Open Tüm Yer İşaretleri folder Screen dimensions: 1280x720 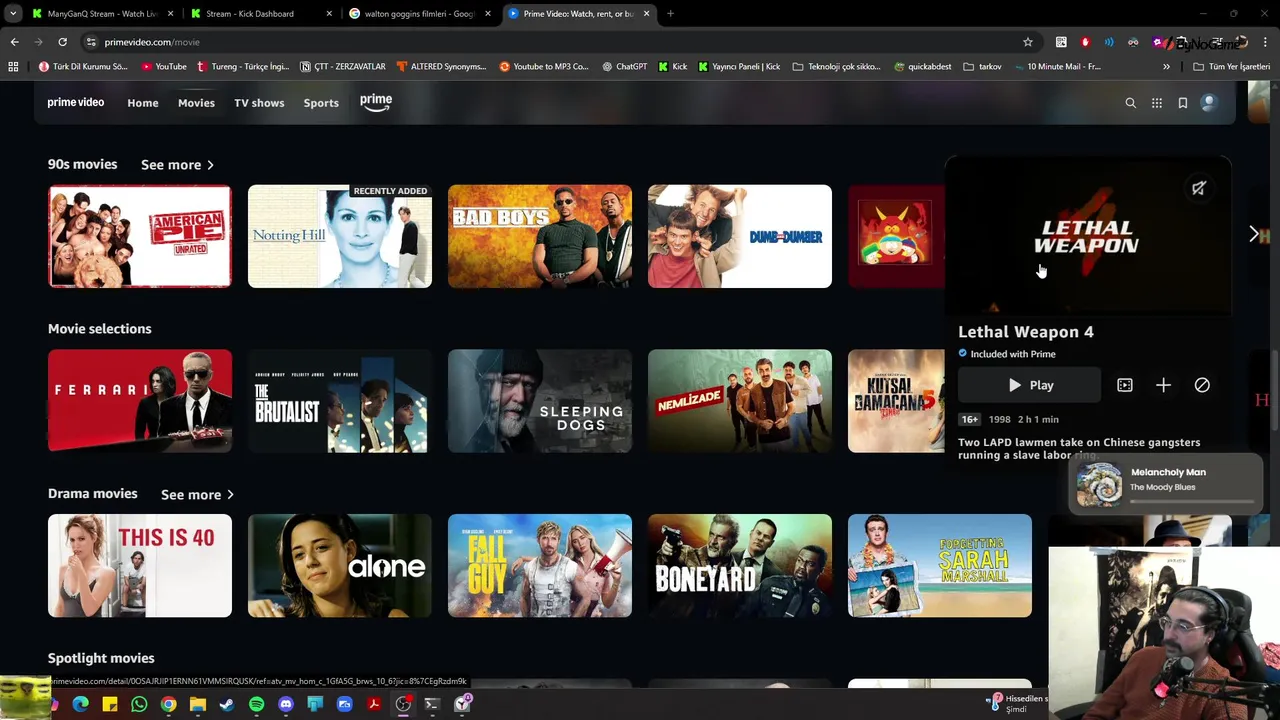(x=1231, y=67)
